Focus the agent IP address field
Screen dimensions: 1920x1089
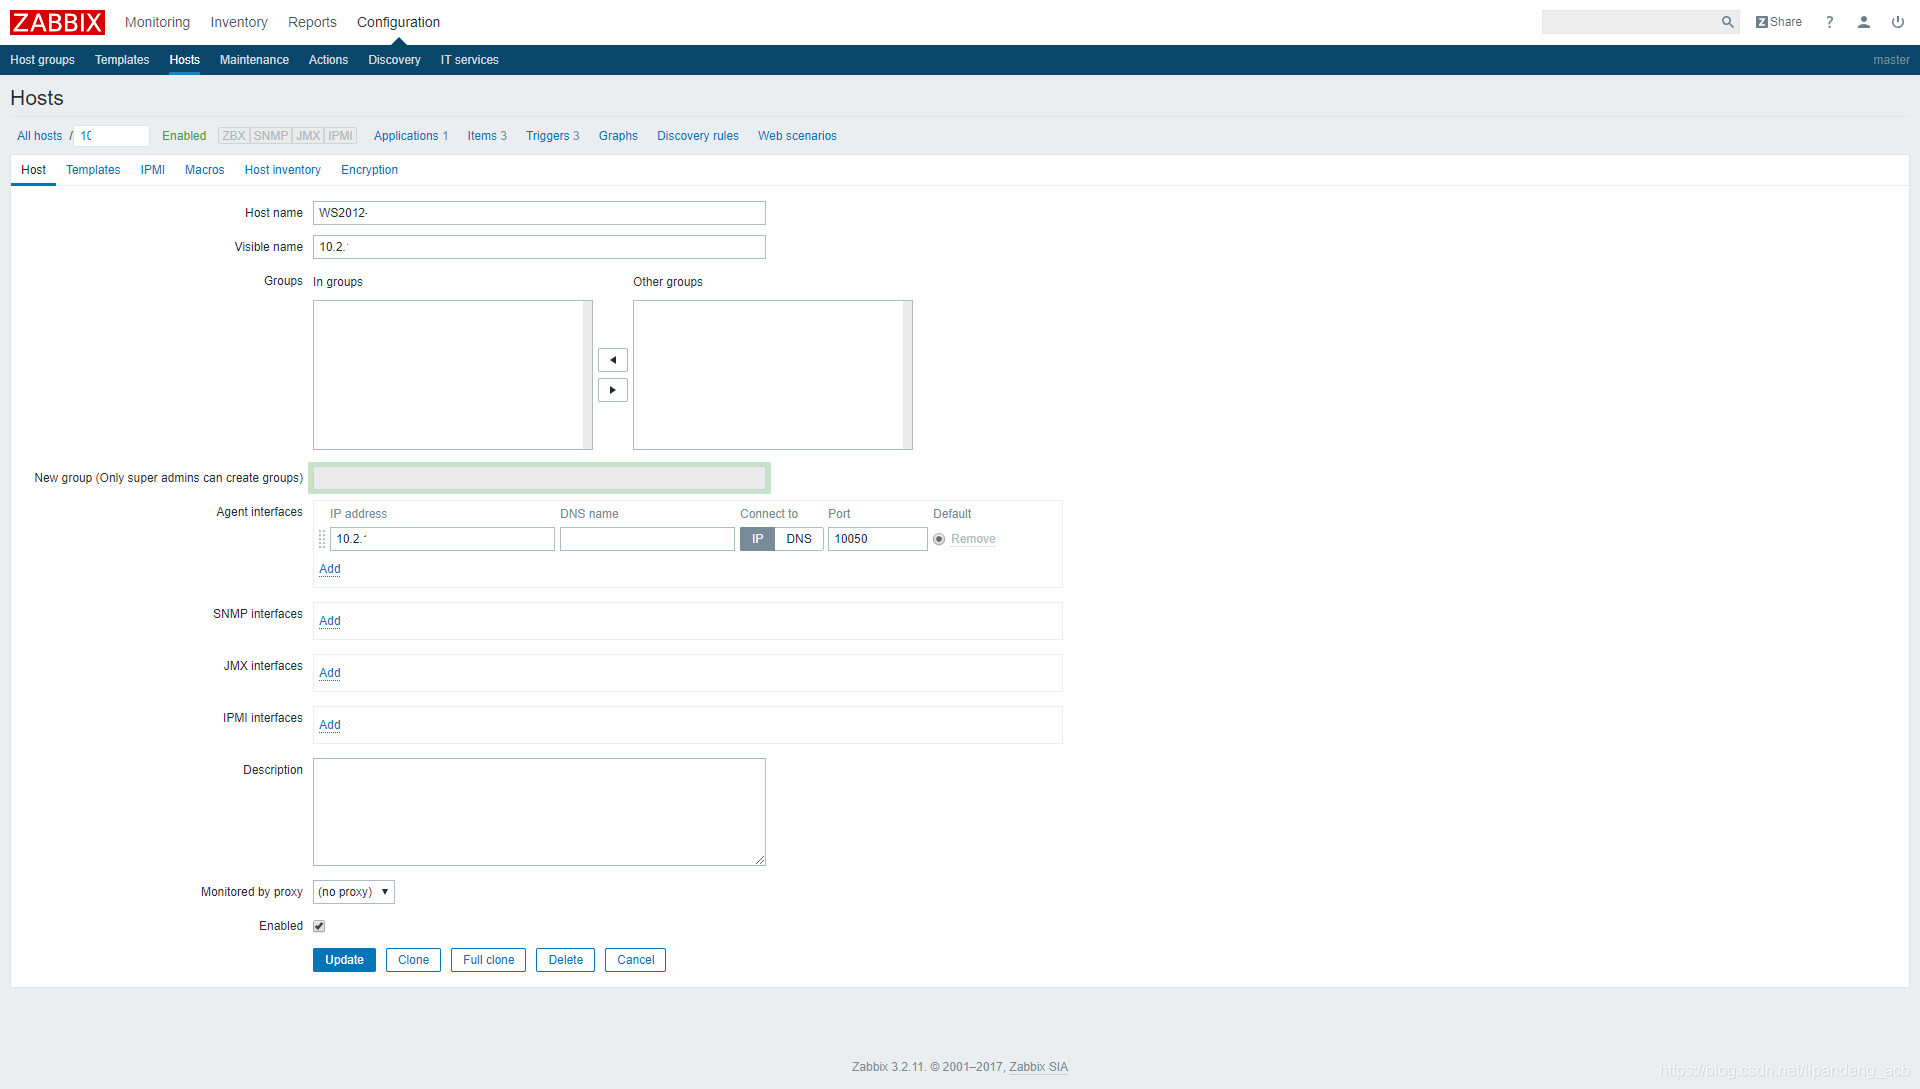tap(442, 539)
